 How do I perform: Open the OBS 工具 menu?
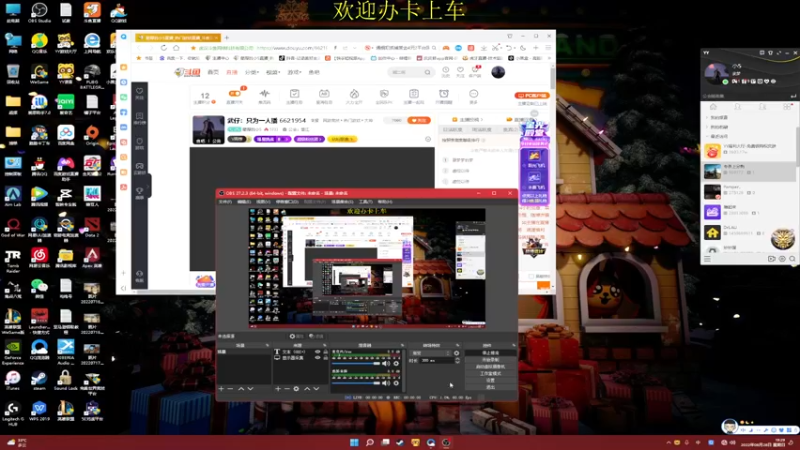pyautogui.click(x=365, y=202)
